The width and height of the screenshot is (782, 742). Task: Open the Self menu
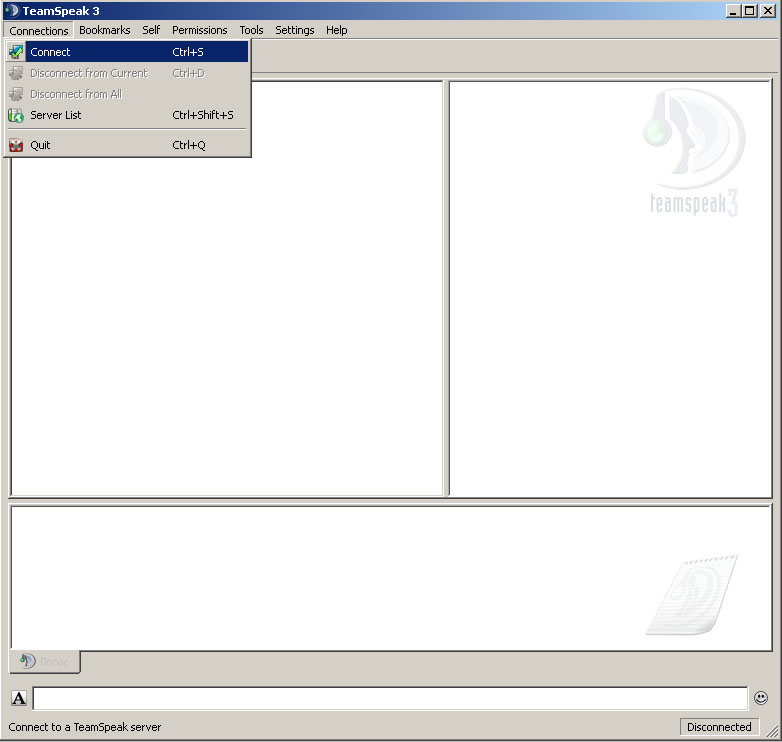pos(151,30)
